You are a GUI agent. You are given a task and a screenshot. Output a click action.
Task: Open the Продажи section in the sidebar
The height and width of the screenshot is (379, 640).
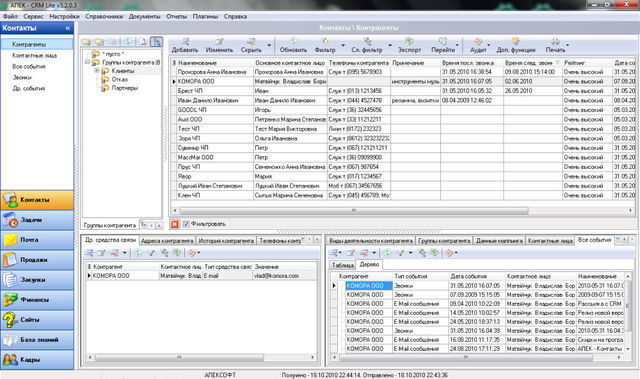point(37,260)
